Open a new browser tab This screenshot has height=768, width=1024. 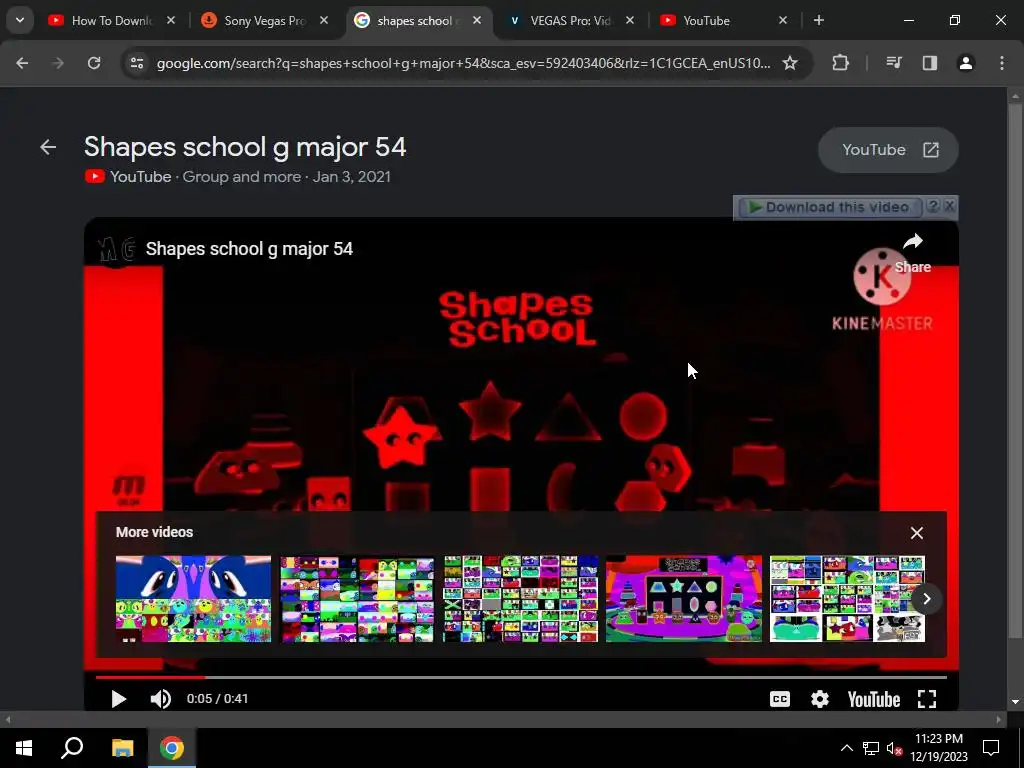coord(818,20)
